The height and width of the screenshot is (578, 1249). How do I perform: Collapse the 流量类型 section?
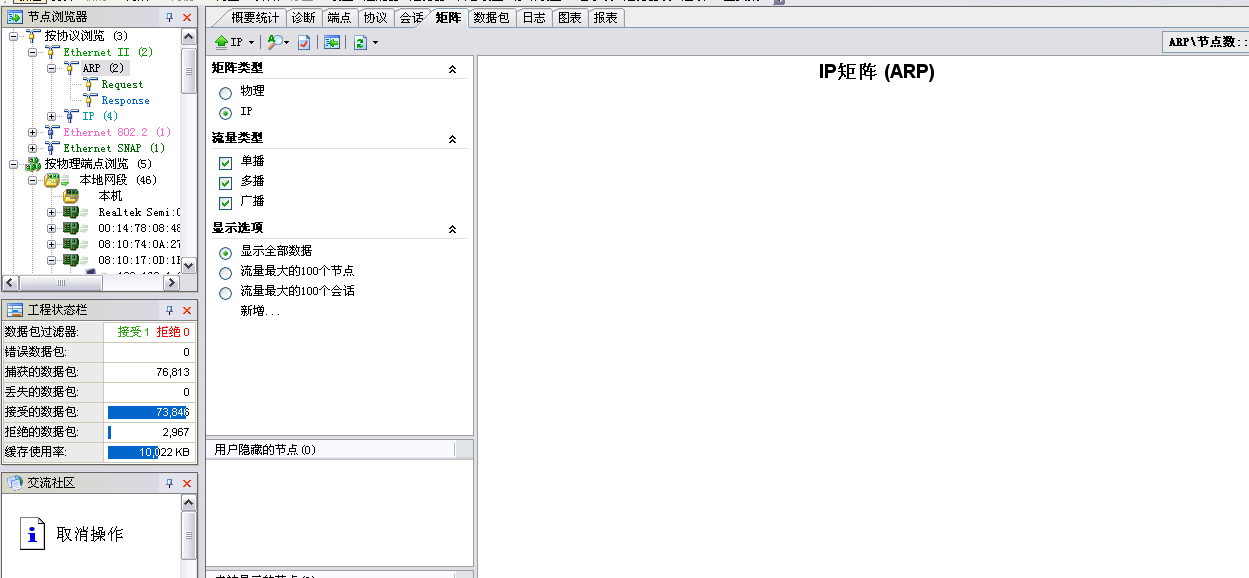click(453, 138)
